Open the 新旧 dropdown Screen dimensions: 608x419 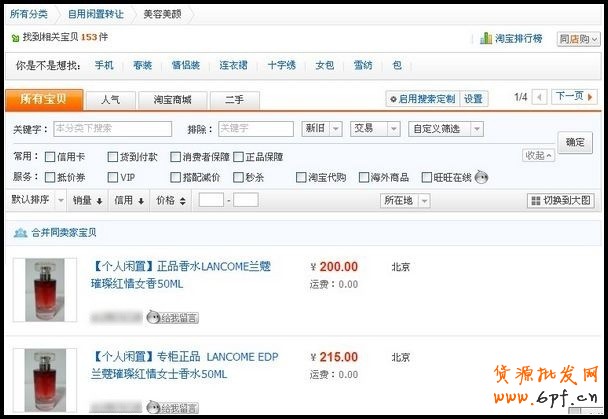coord(322,129)
